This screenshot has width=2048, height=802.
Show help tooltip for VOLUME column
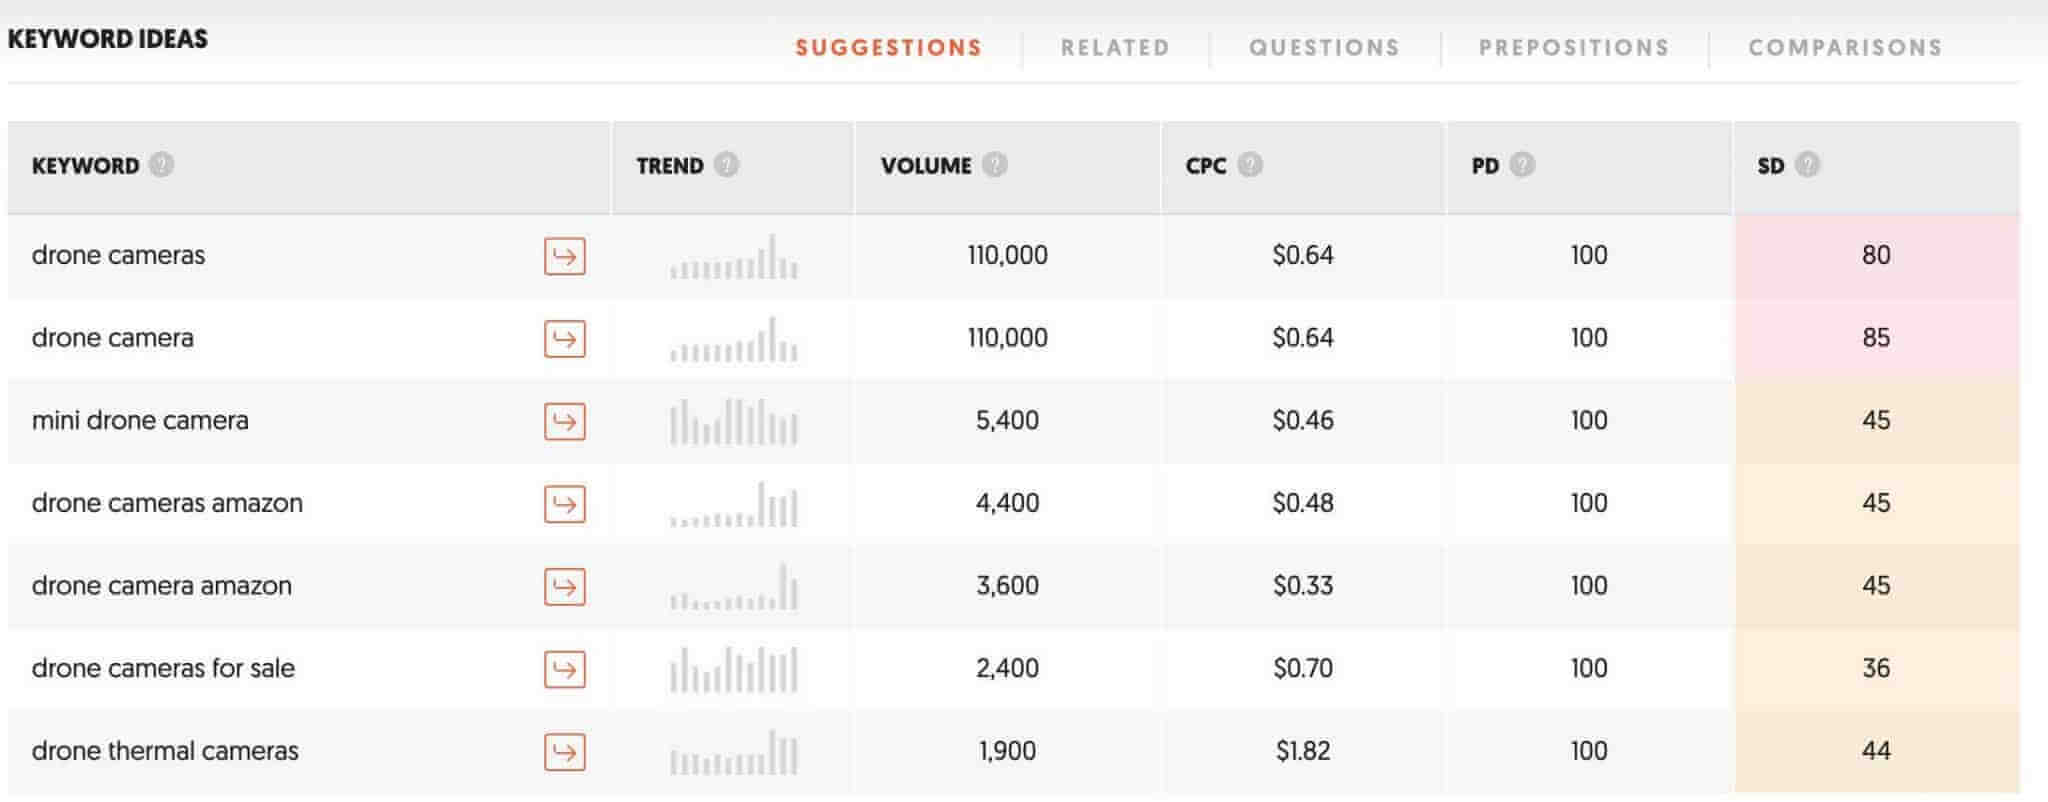[994, 165]
